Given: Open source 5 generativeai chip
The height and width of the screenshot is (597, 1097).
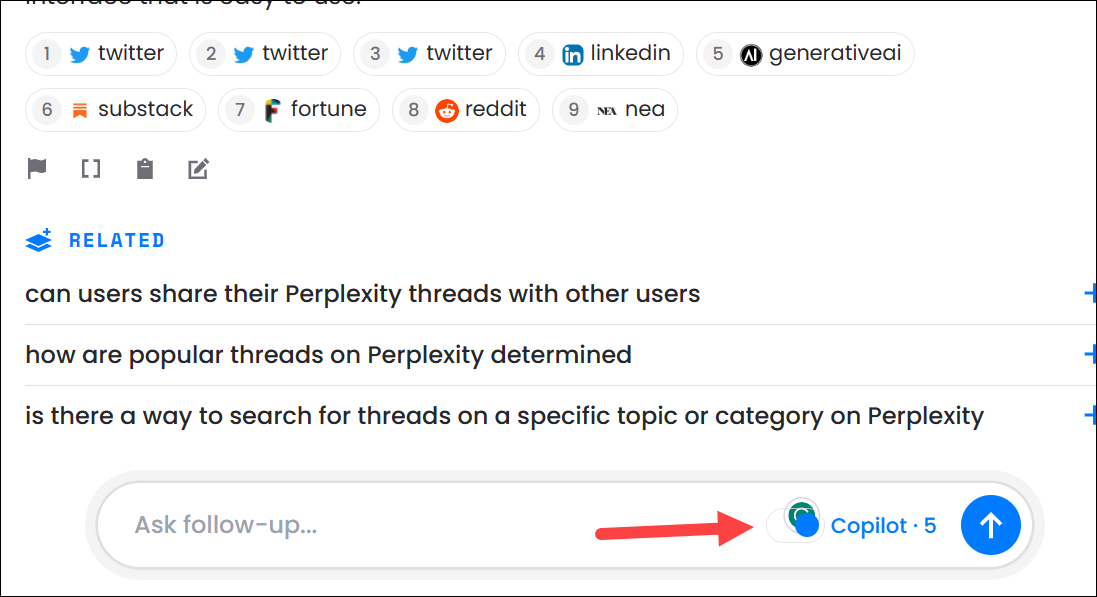Looking at the screenshot, I should [805, 54].
